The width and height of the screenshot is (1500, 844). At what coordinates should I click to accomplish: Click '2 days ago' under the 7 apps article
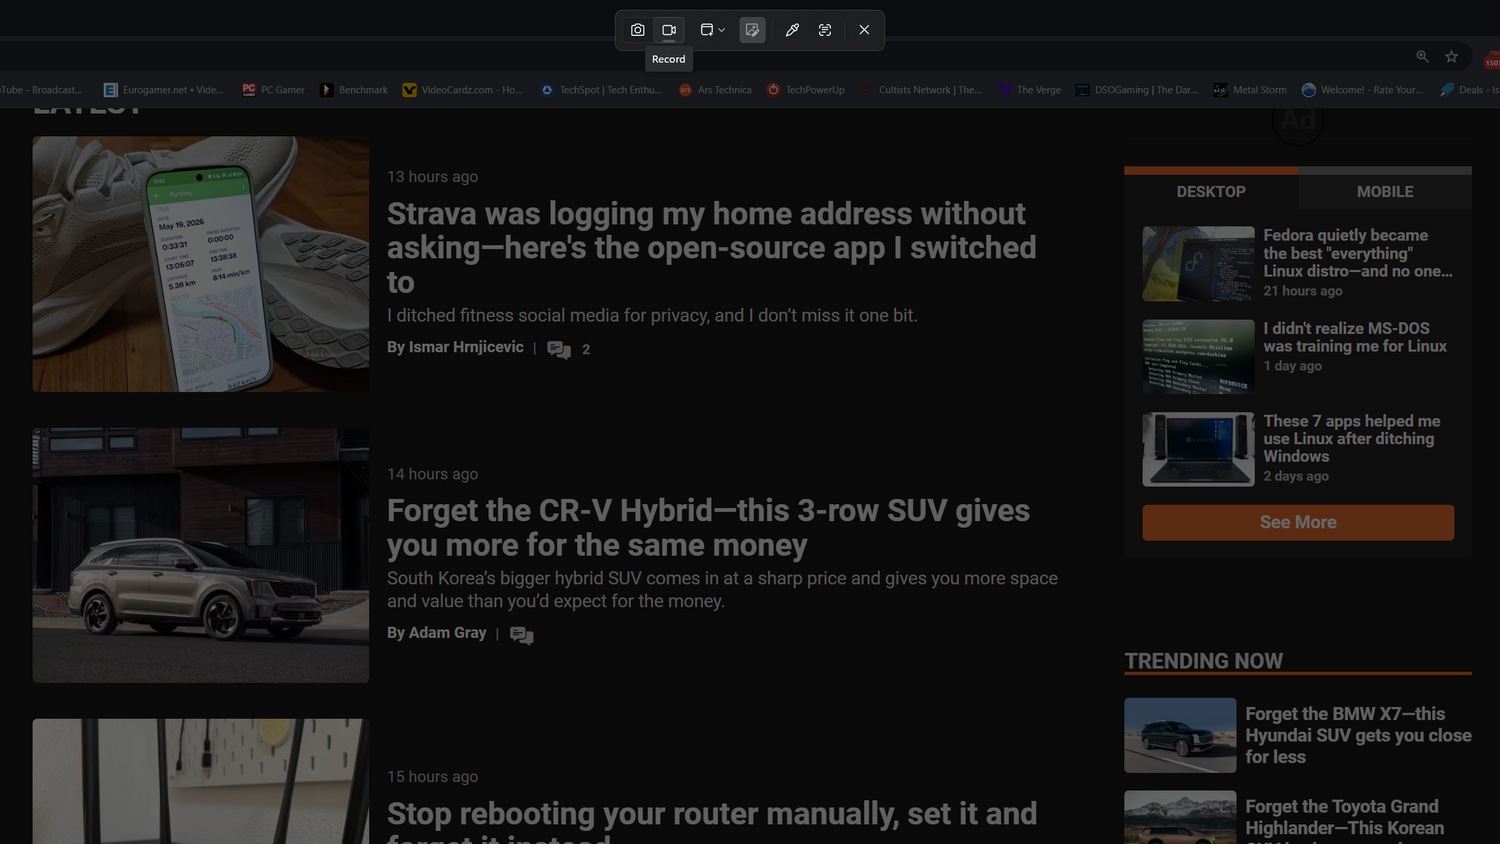tap(1296, 476)
